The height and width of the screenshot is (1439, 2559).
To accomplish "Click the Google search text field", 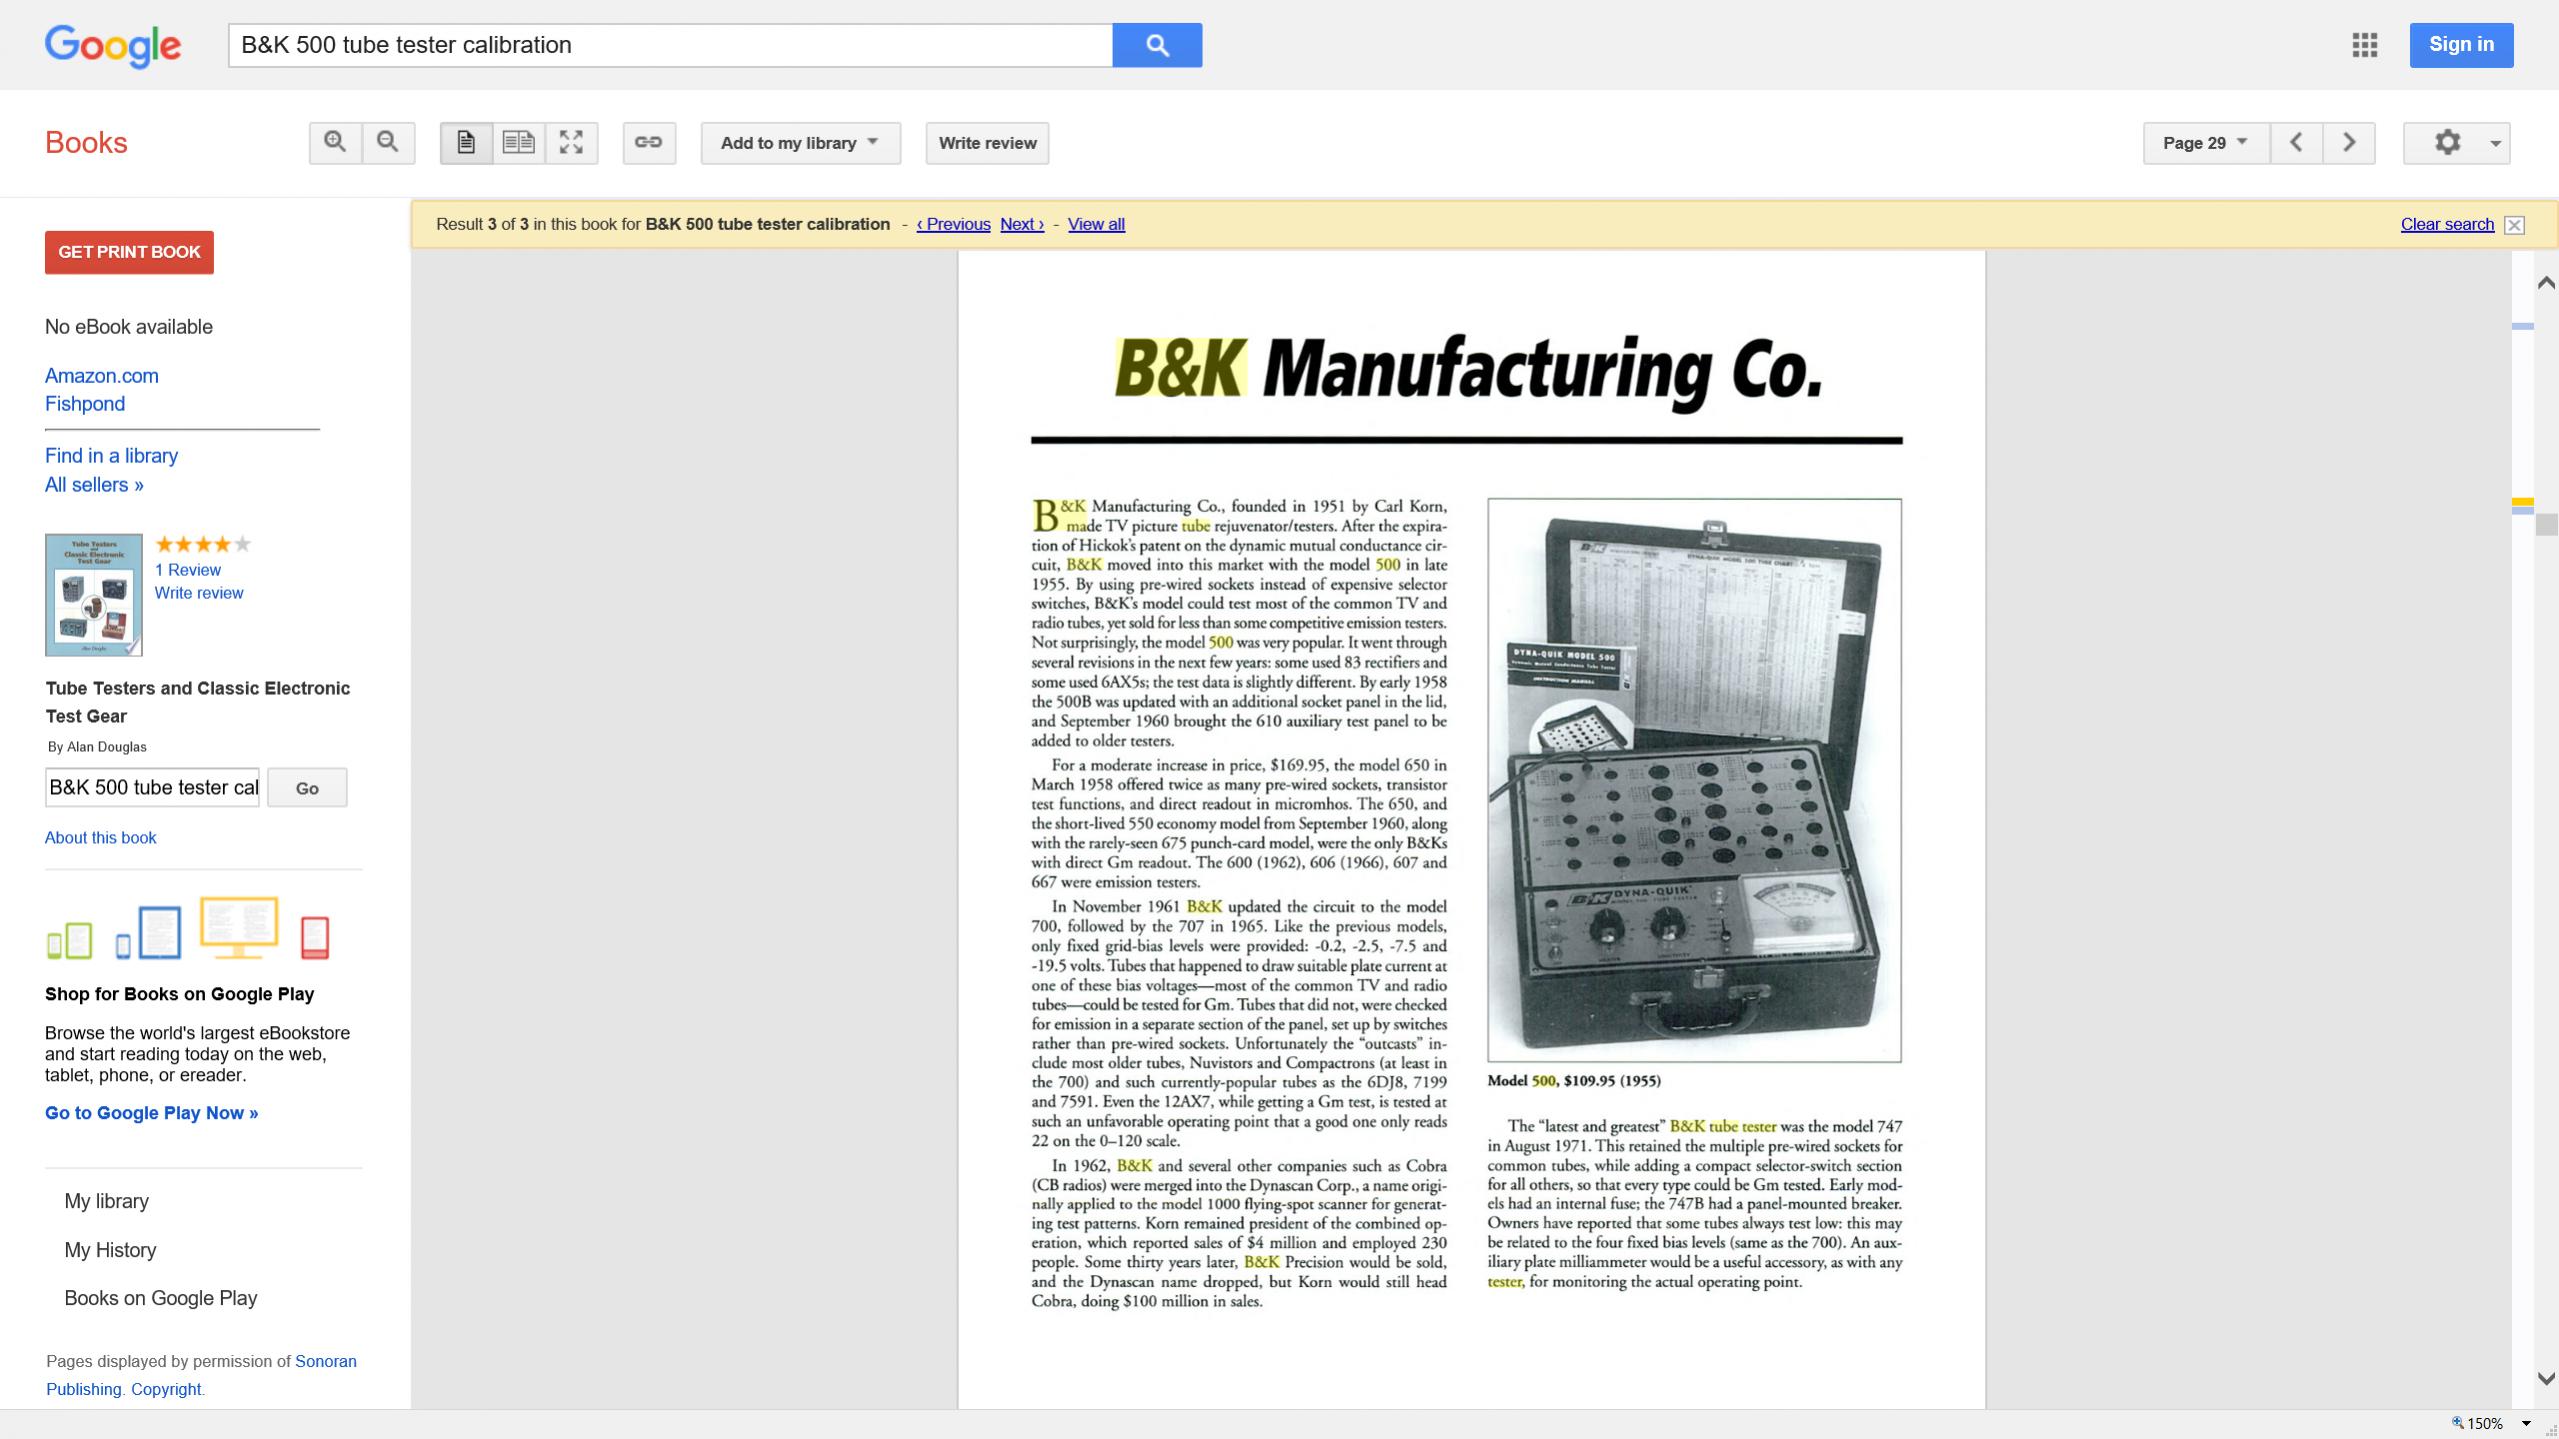I will 670,45.
